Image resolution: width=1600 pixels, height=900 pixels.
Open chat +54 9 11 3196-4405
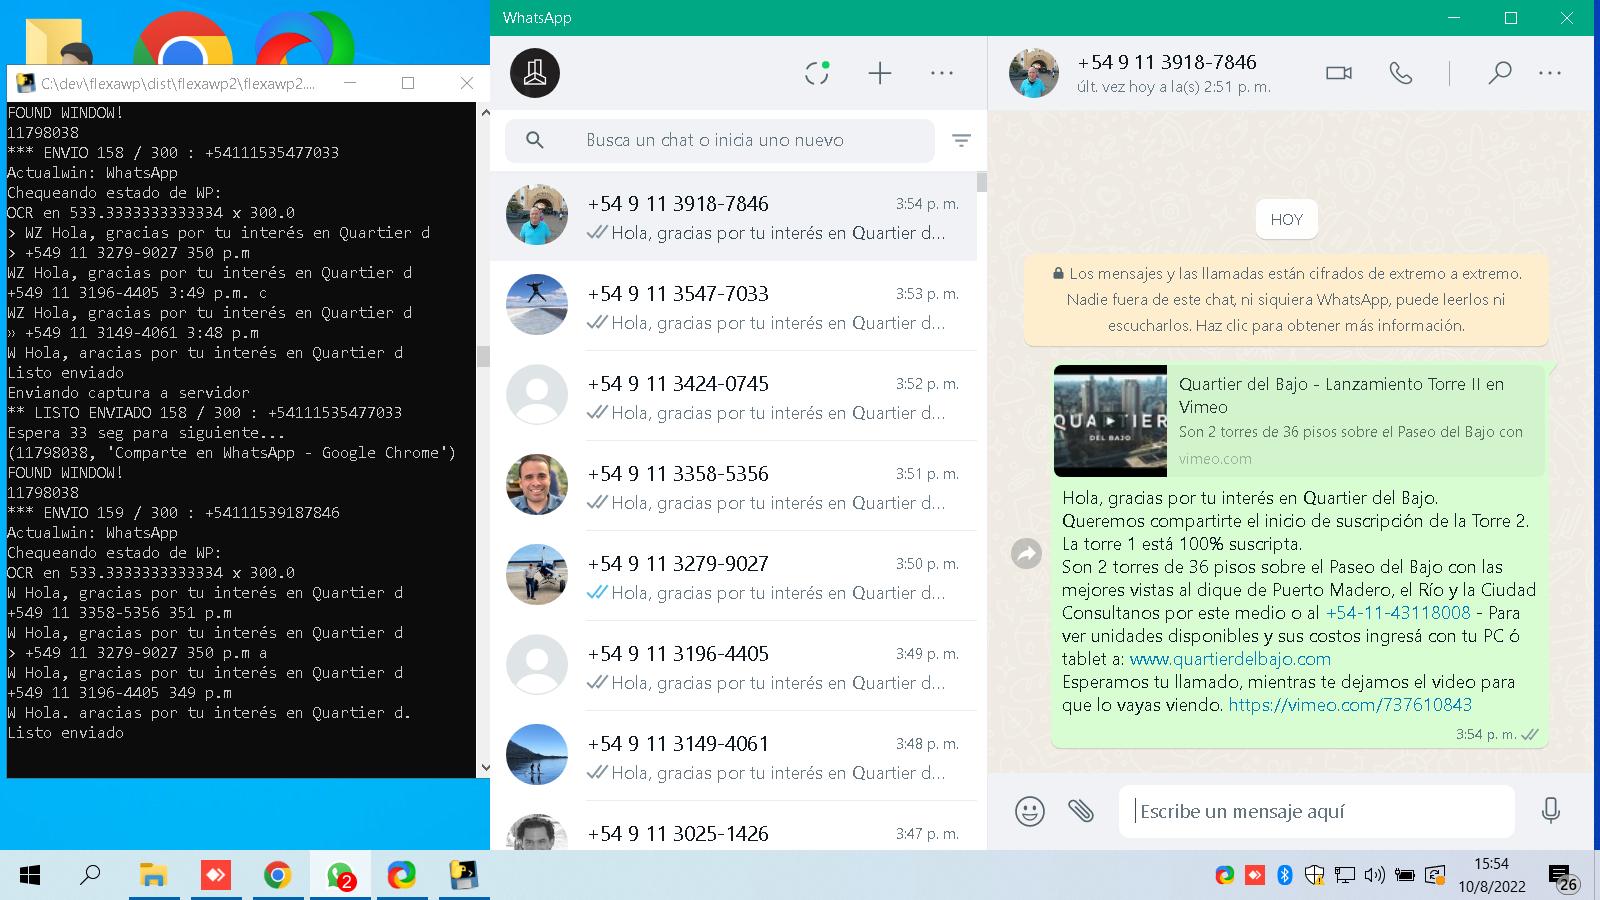click(733, 666)
